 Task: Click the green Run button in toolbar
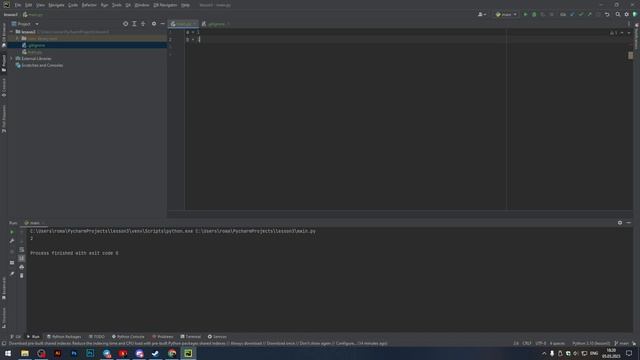pos(525,15)
